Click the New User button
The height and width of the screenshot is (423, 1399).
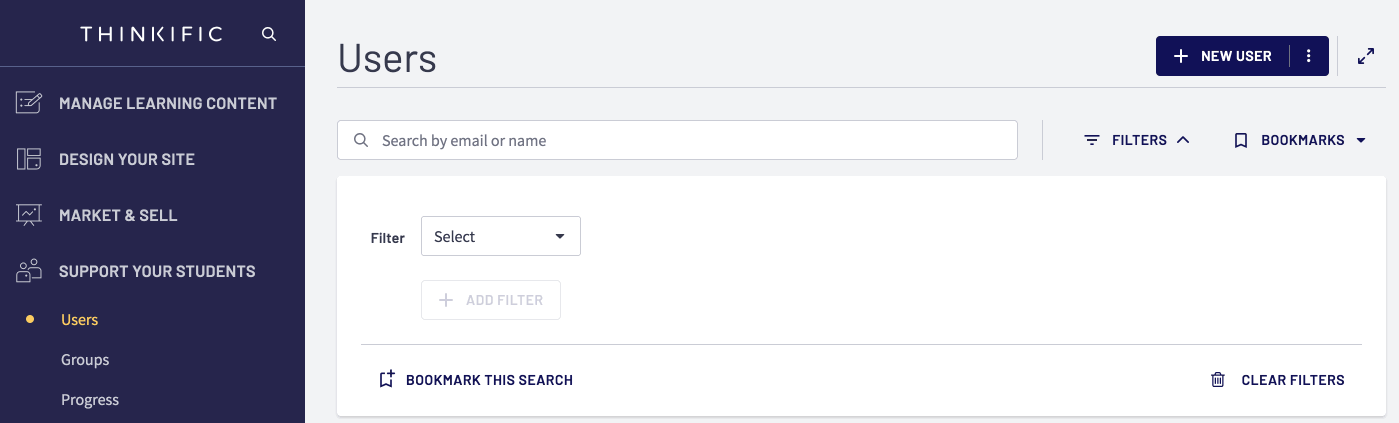(1223, 56)
